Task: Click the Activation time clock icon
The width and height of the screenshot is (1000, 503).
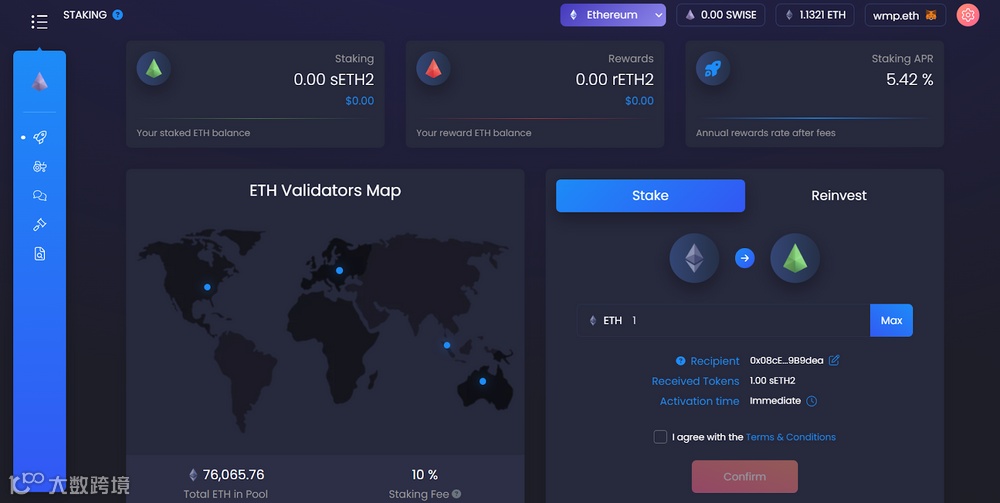Action: [x=811, y=401]
